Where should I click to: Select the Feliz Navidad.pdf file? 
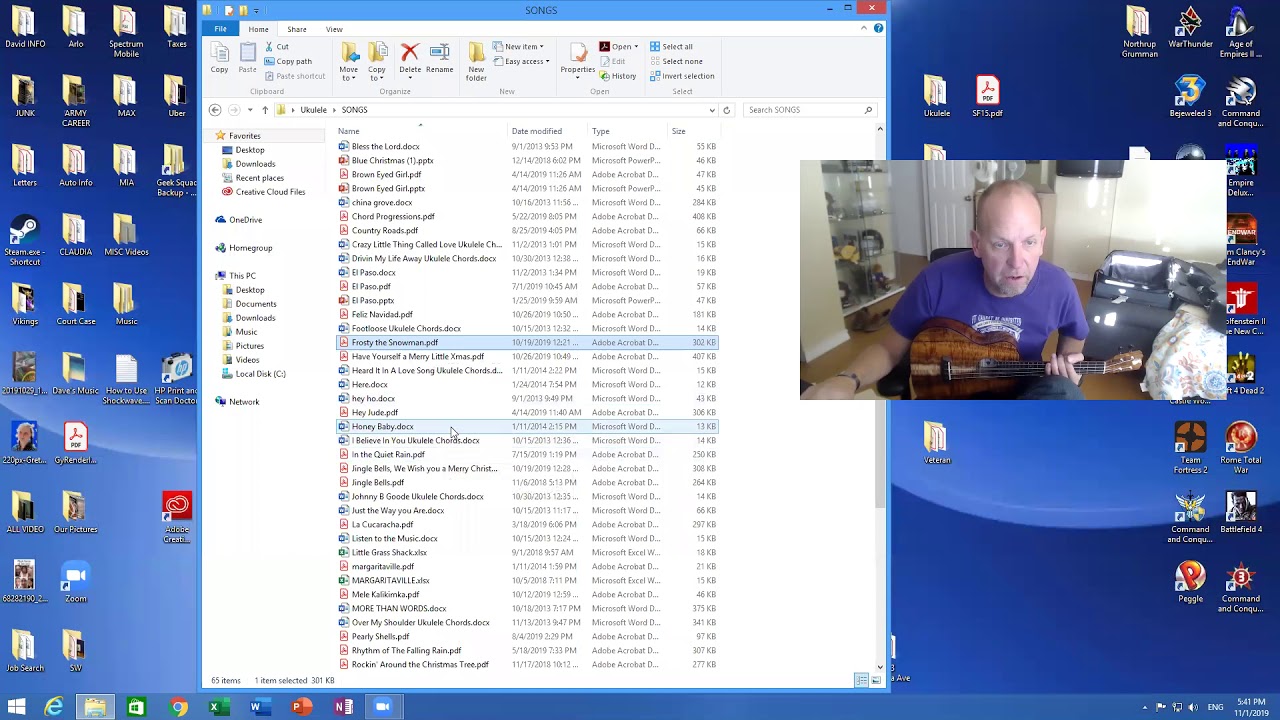[x=527, y=314]
